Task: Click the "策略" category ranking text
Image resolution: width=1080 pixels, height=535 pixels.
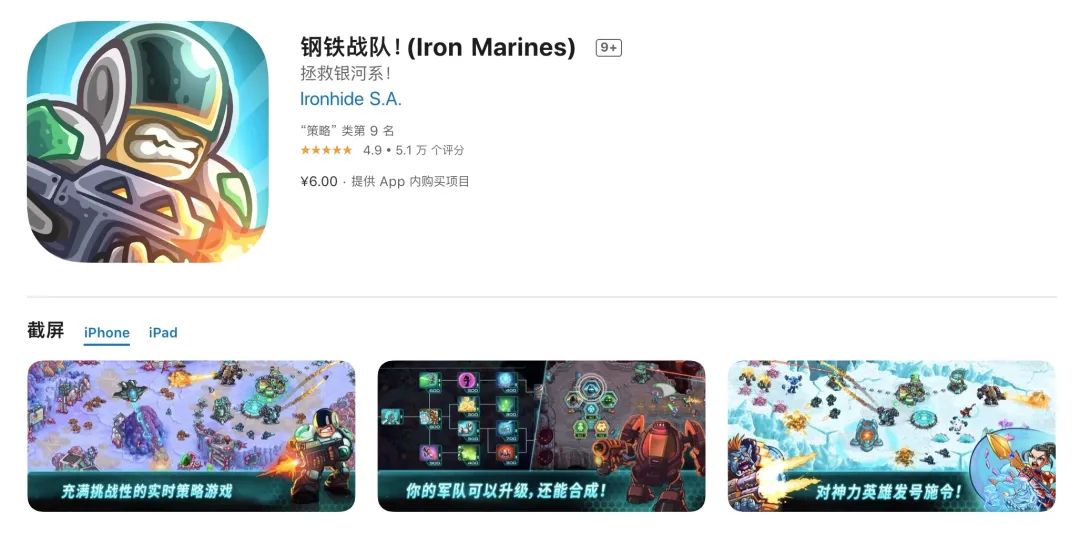Action: tap(348, 131)
